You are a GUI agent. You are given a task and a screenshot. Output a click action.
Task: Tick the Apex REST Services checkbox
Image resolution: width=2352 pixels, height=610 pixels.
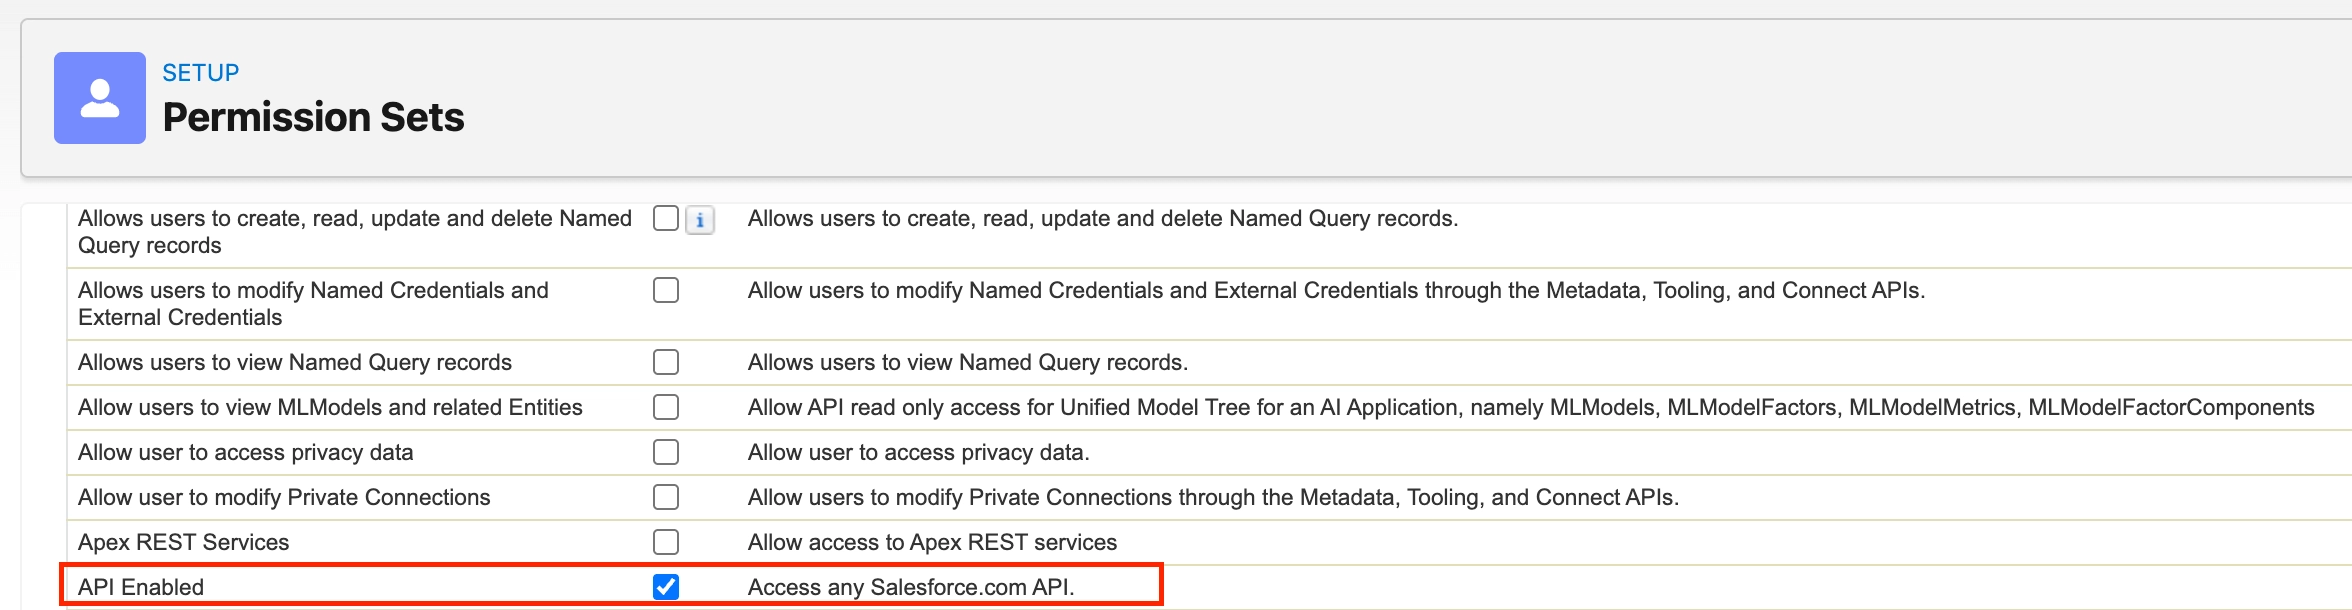tap(666, 542)
